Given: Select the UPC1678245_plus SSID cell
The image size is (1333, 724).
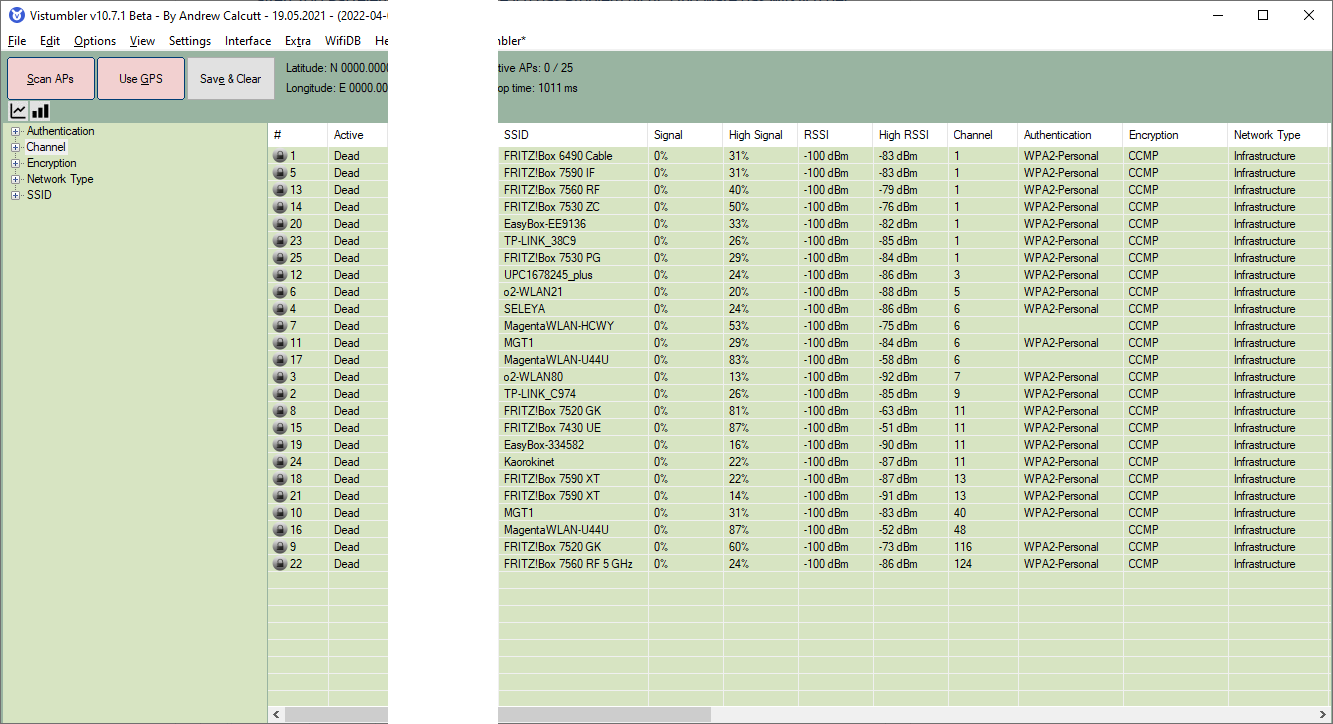Looking at the screenshot, I should 573,275.
